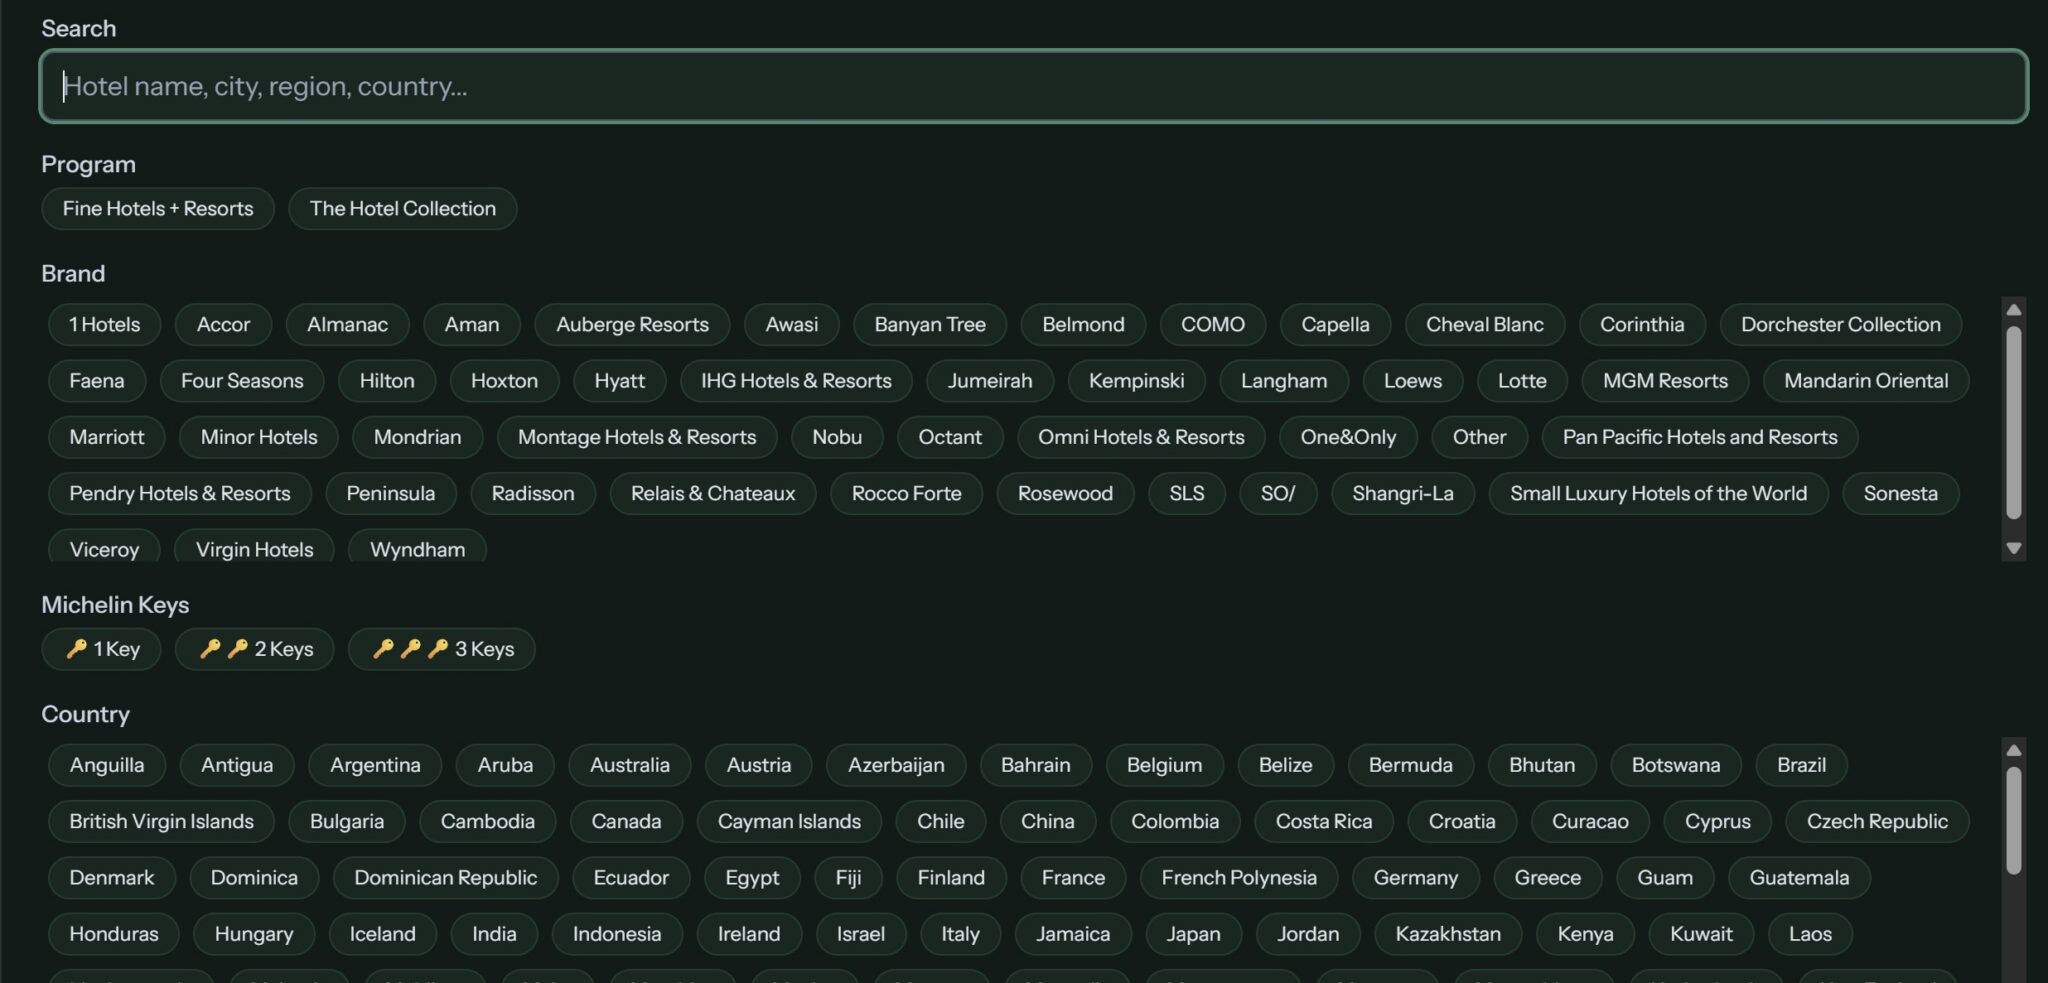Pick the Jumeirah brand chip
The height and width of the screenshot is (983, 2048).
point(990,381)
